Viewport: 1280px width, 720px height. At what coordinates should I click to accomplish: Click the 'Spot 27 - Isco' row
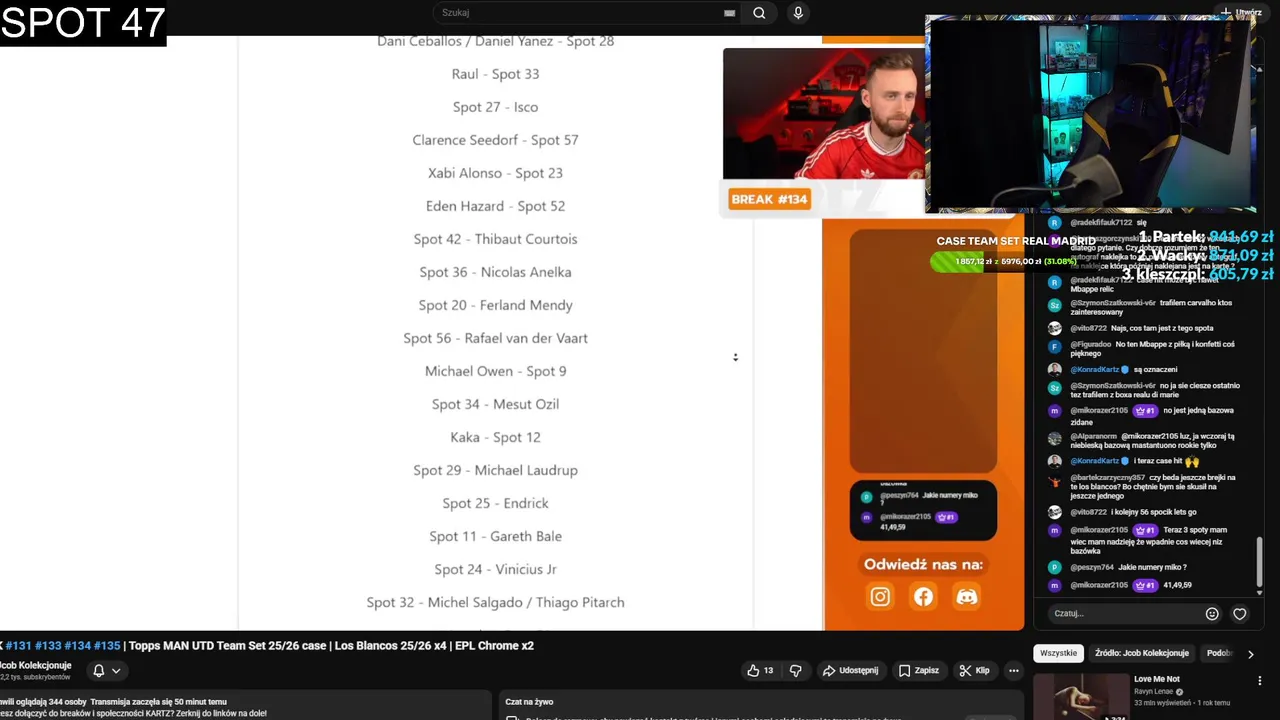(495, 107)
